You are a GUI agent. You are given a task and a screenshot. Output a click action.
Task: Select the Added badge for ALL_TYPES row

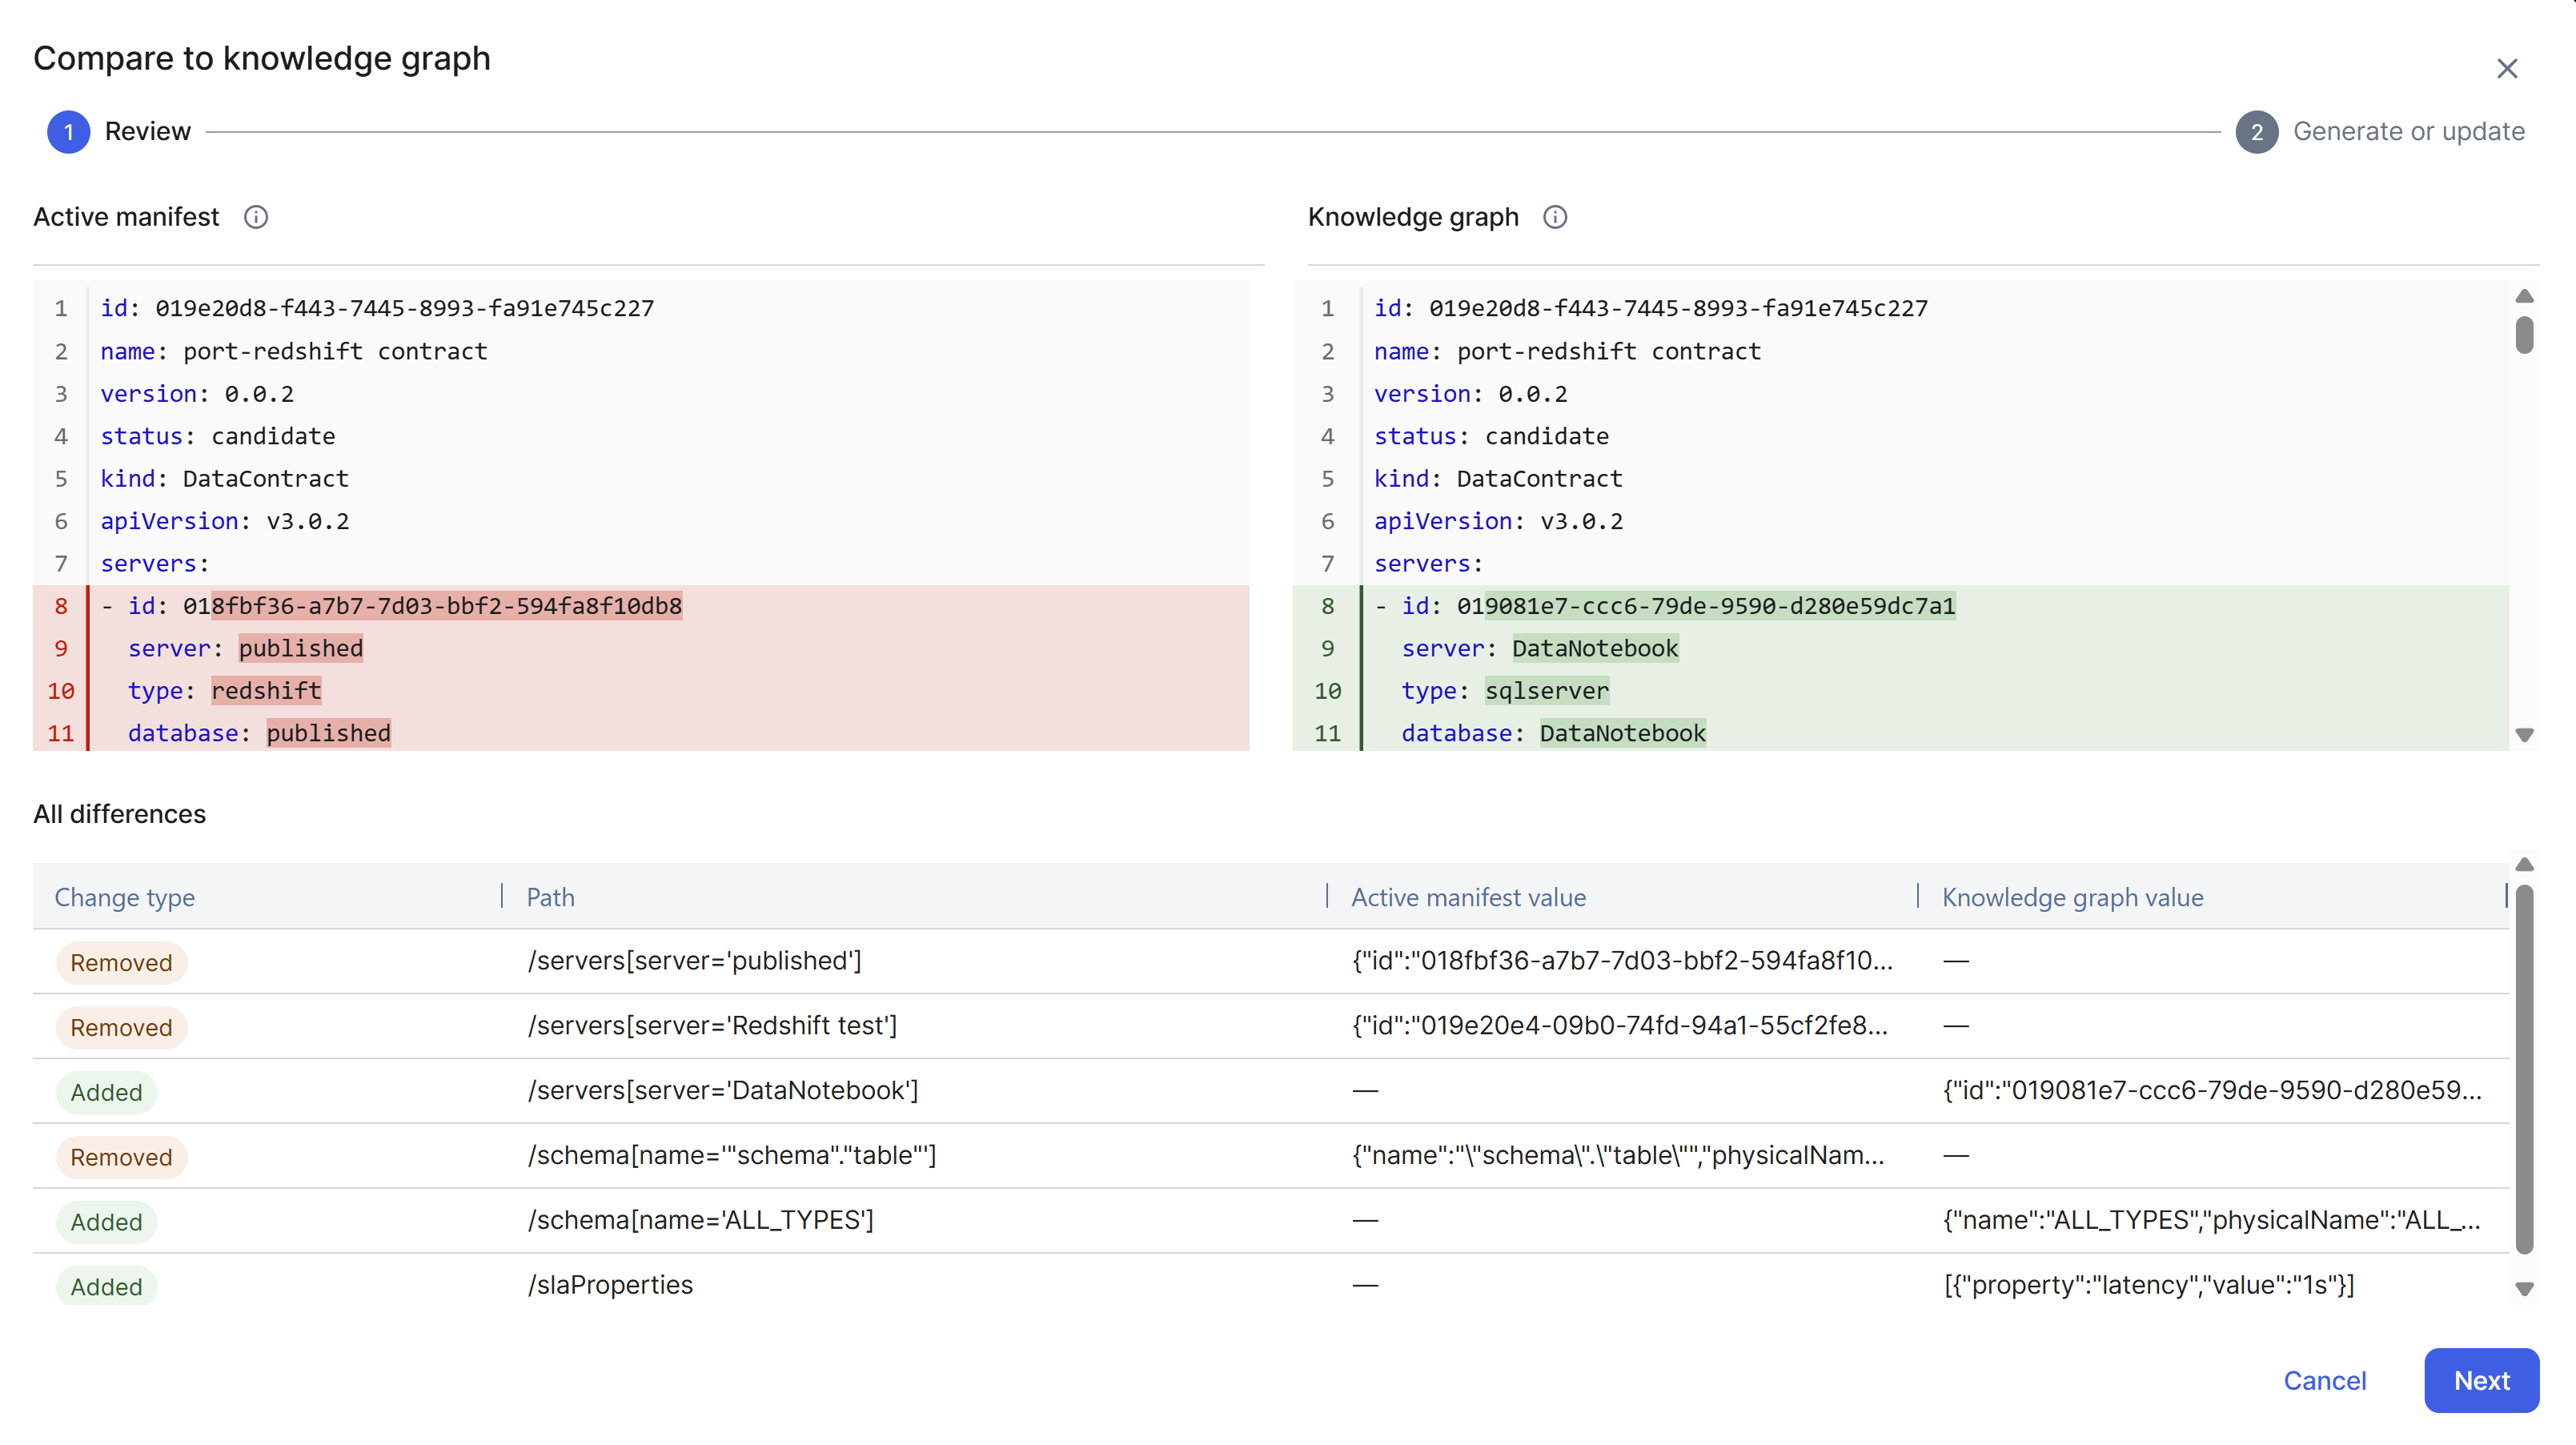[106, 1222]
